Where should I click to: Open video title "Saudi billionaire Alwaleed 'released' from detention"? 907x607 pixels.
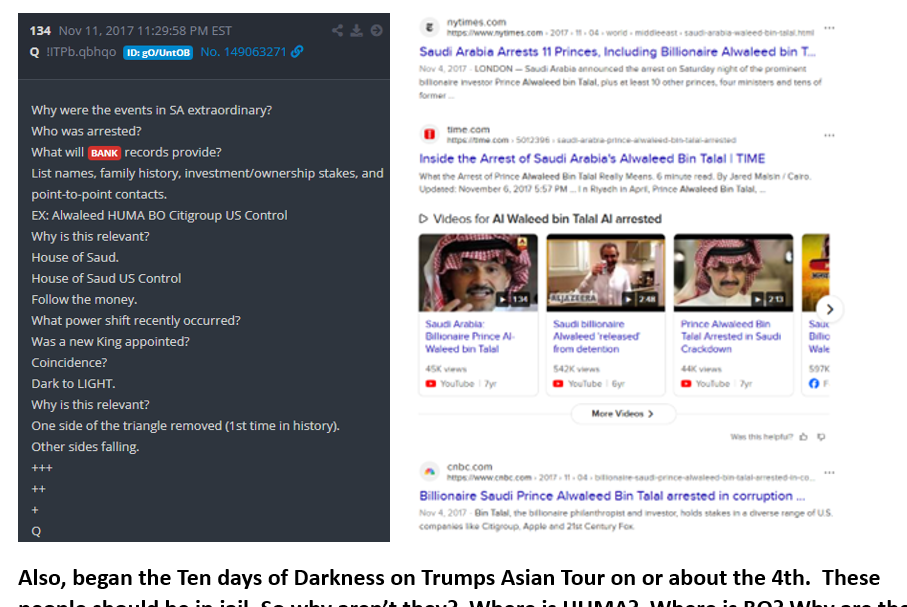[596, 337]
